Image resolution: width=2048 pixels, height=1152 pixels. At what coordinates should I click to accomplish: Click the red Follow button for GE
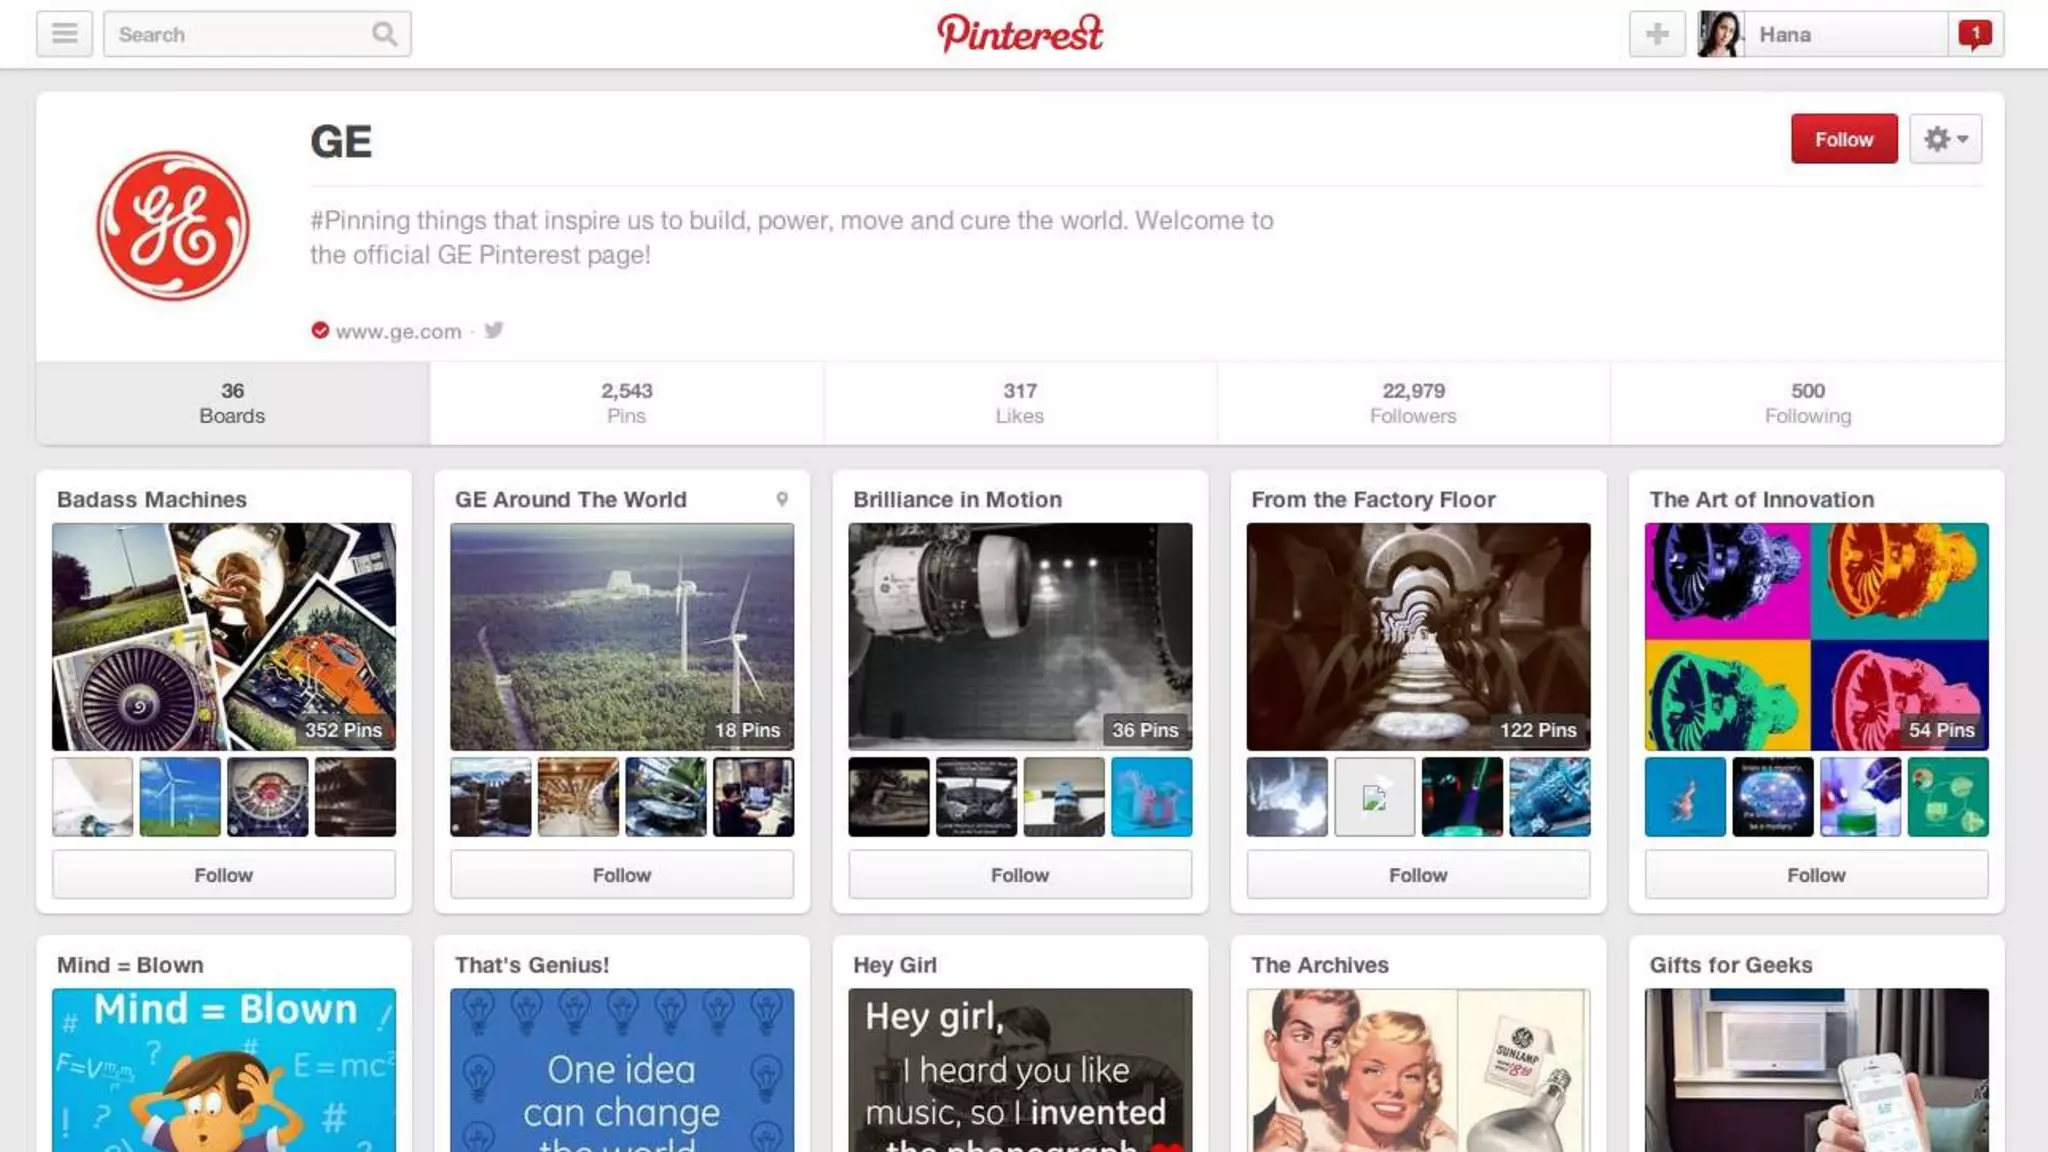(1844, 139)
